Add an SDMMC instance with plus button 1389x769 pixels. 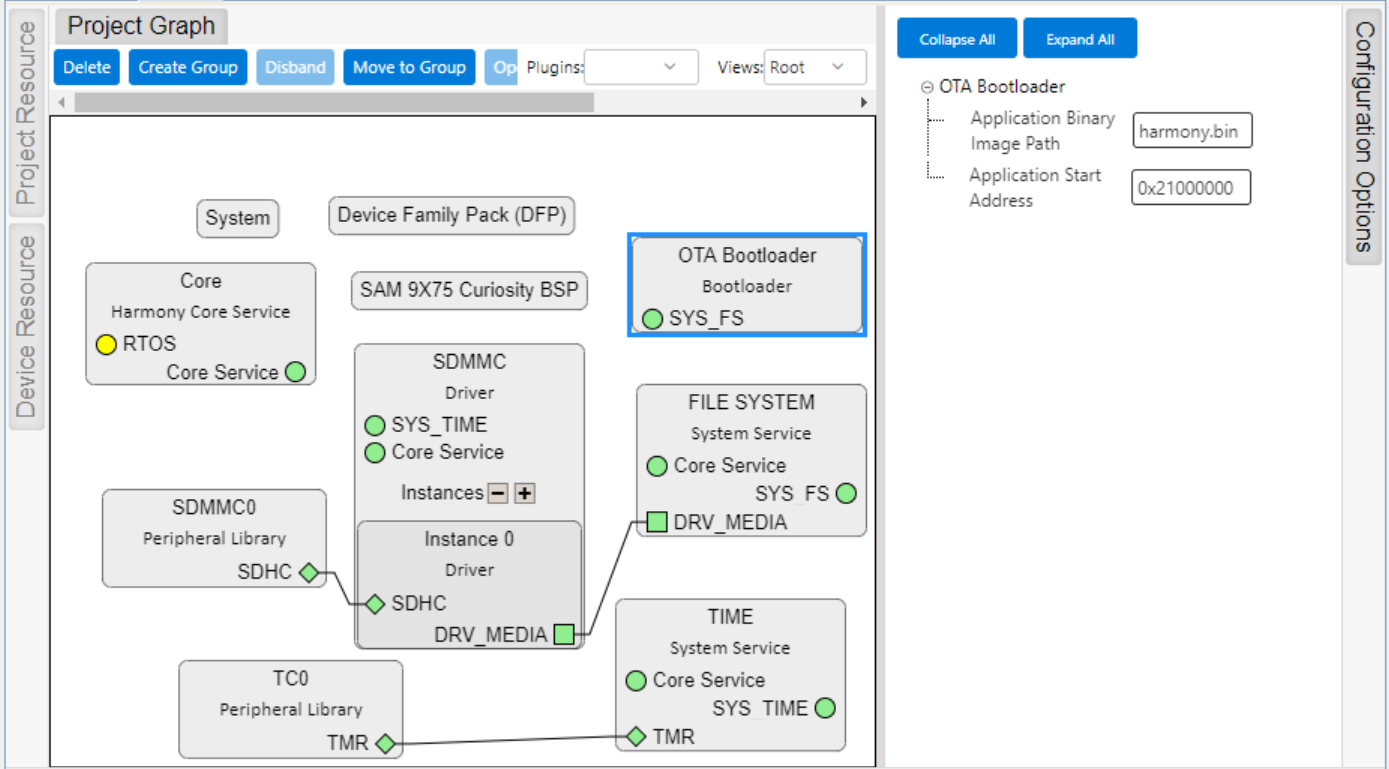coord(524,493)
